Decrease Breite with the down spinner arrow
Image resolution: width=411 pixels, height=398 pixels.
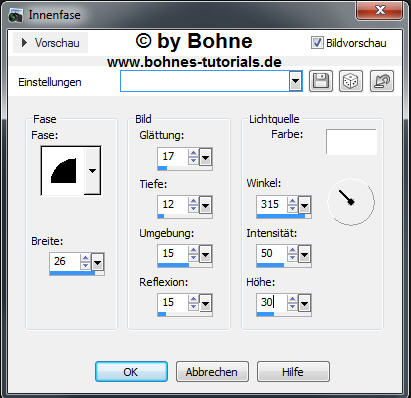tap(86, 265)
